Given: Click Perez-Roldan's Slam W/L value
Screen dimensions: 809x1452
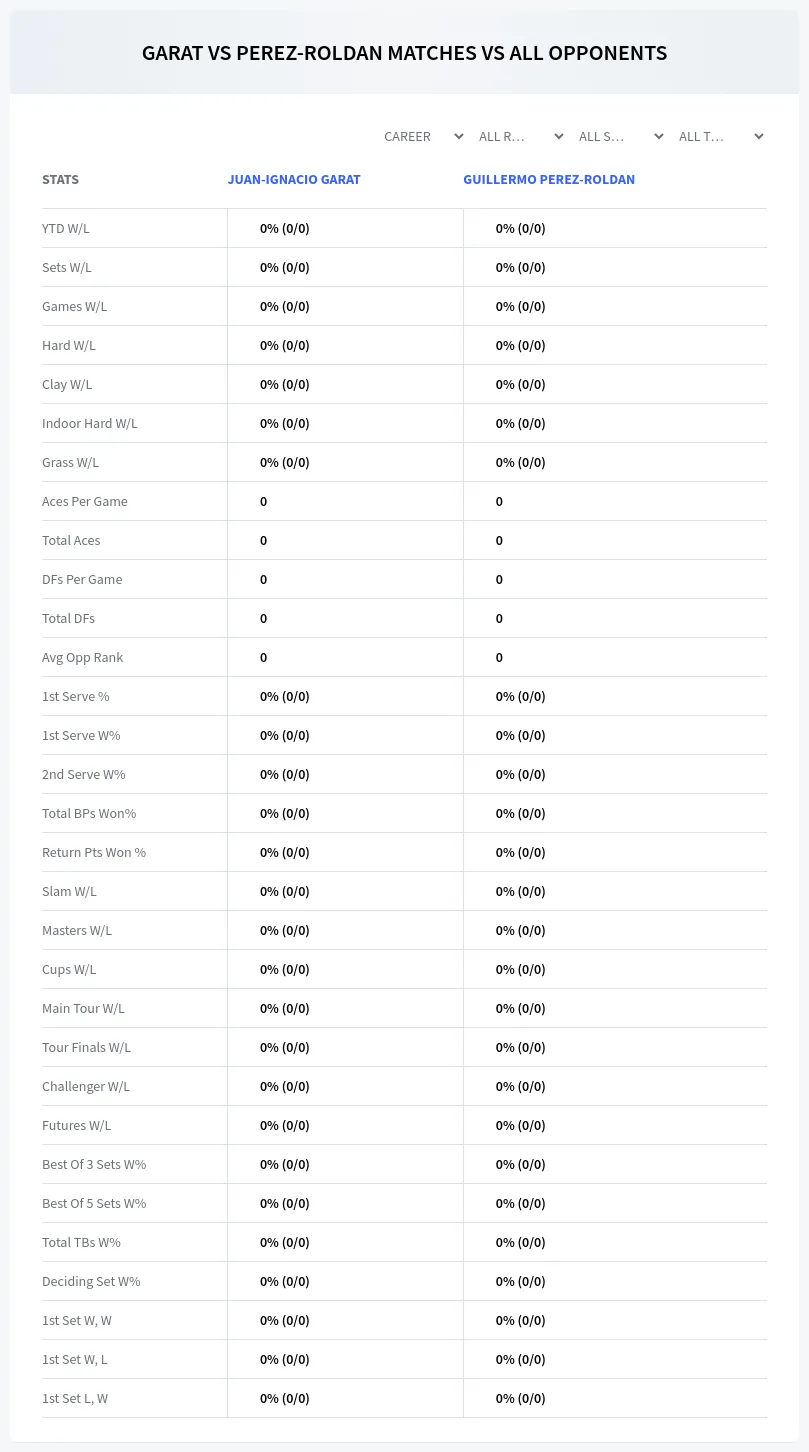Looking at the screenshot, I should (521, 891).
